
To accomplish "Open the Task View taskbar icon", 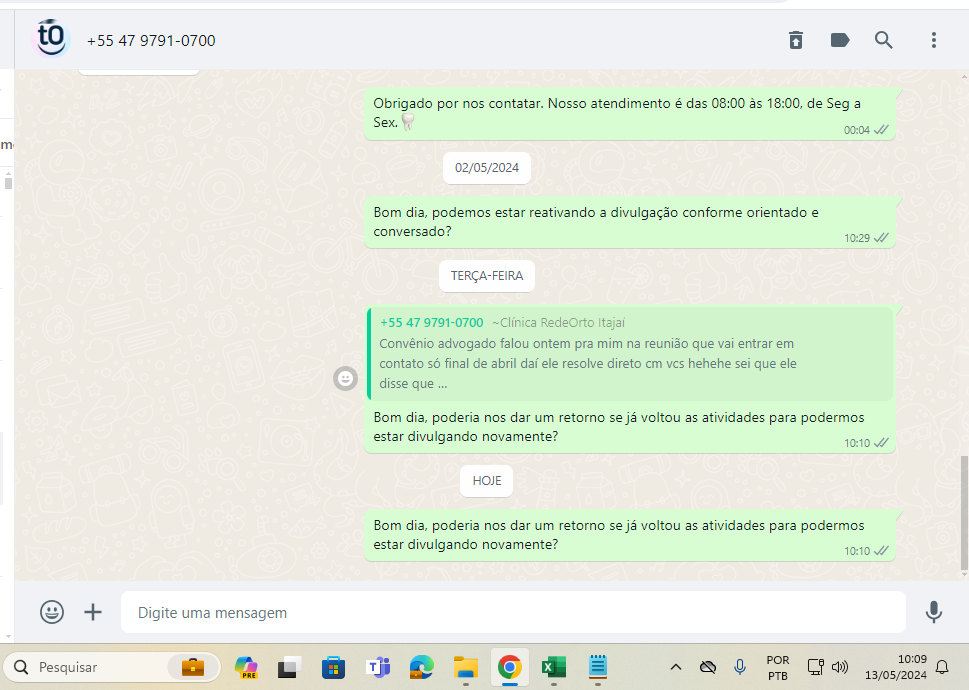I will click(289, 667).
